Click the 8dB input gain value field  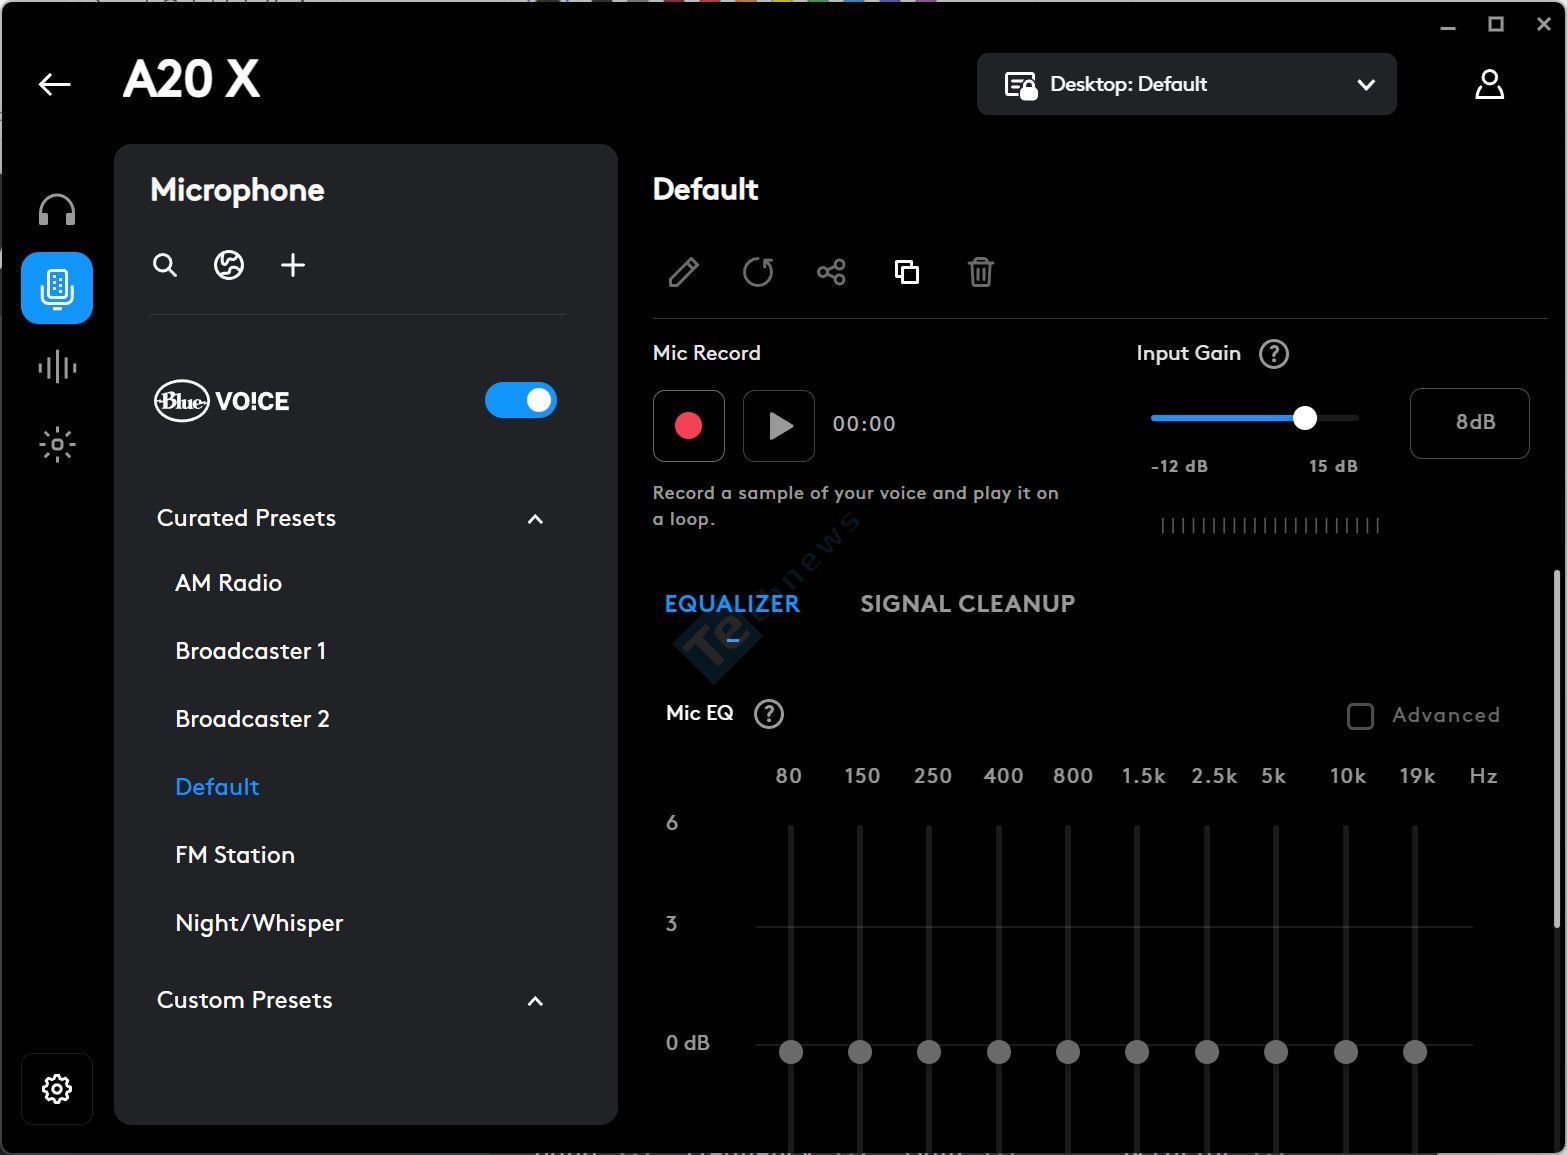(x=1469, y=423)
